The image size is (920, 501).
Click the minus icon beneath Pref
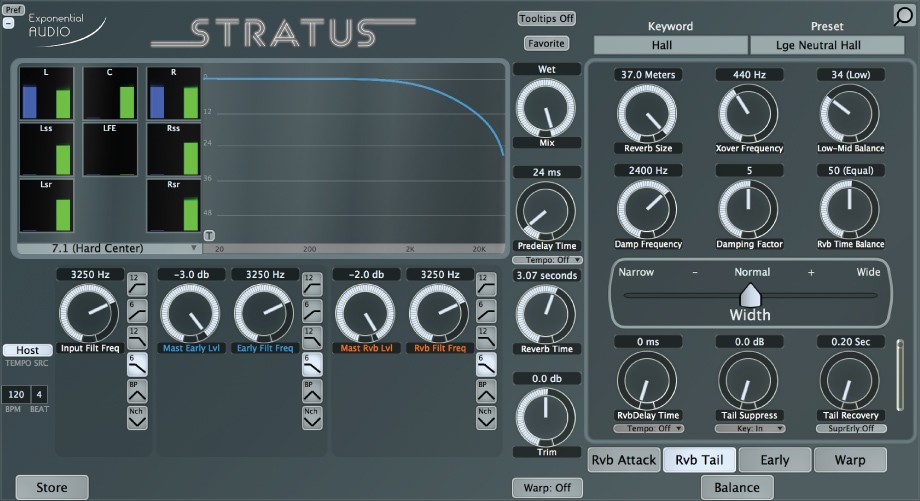point(9,23)
